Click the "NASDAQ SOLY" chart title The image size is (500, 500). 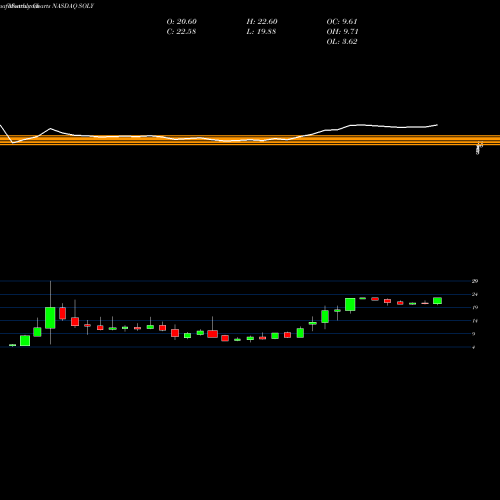coord(73,6)
